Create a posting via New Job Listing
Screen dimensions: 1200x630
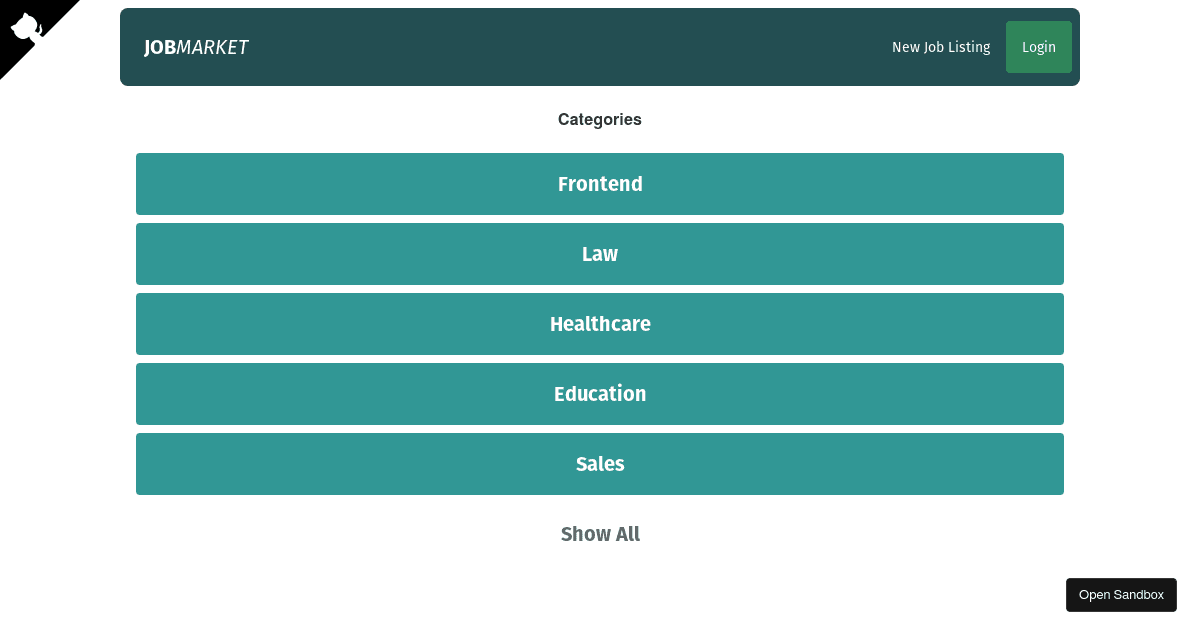(x=941, y=47)
